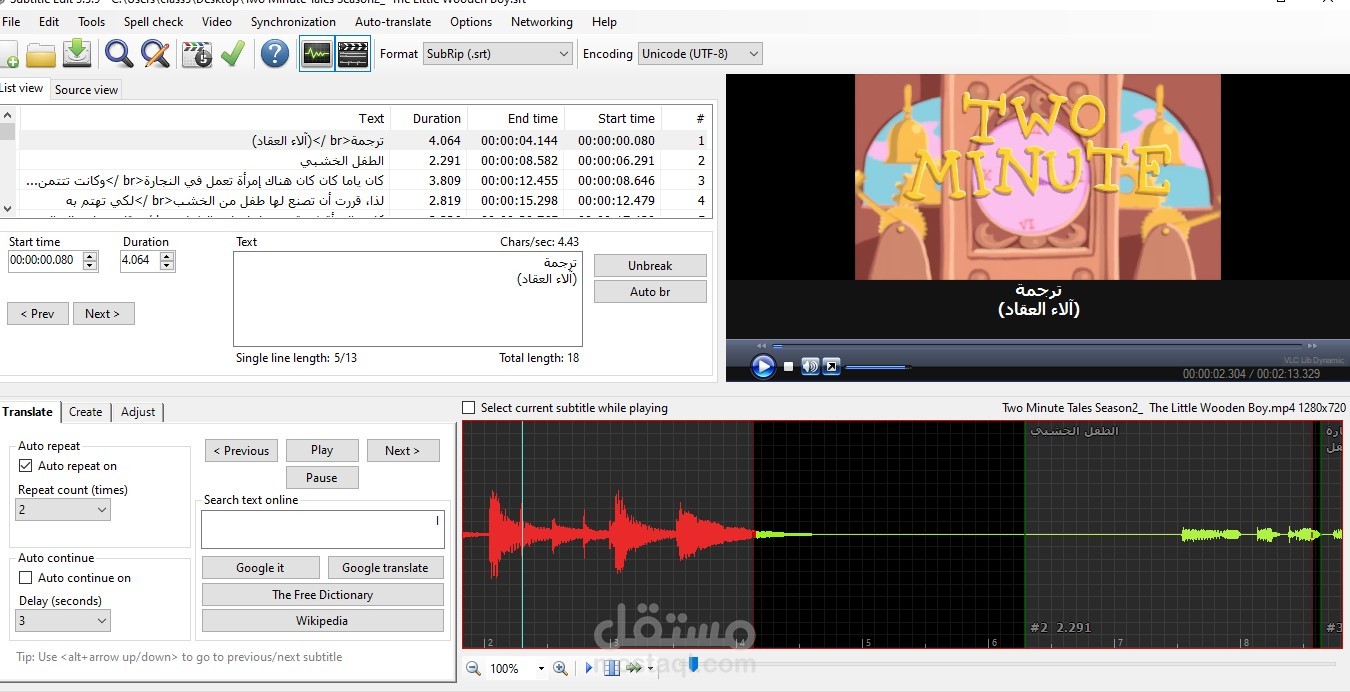Click the Search text online input field

tap(322, 530)
